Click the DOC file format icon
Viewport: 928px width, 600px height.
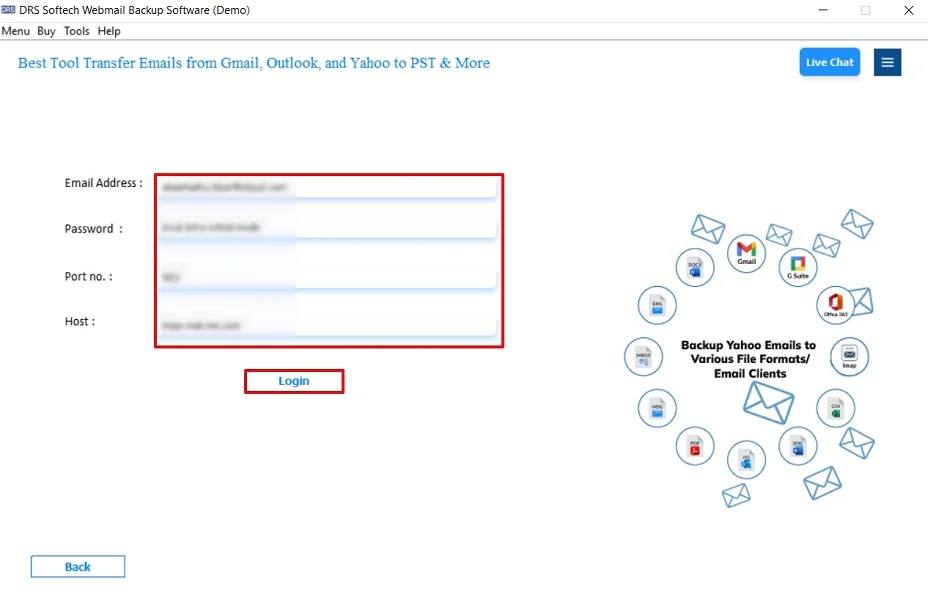point(798,446)
